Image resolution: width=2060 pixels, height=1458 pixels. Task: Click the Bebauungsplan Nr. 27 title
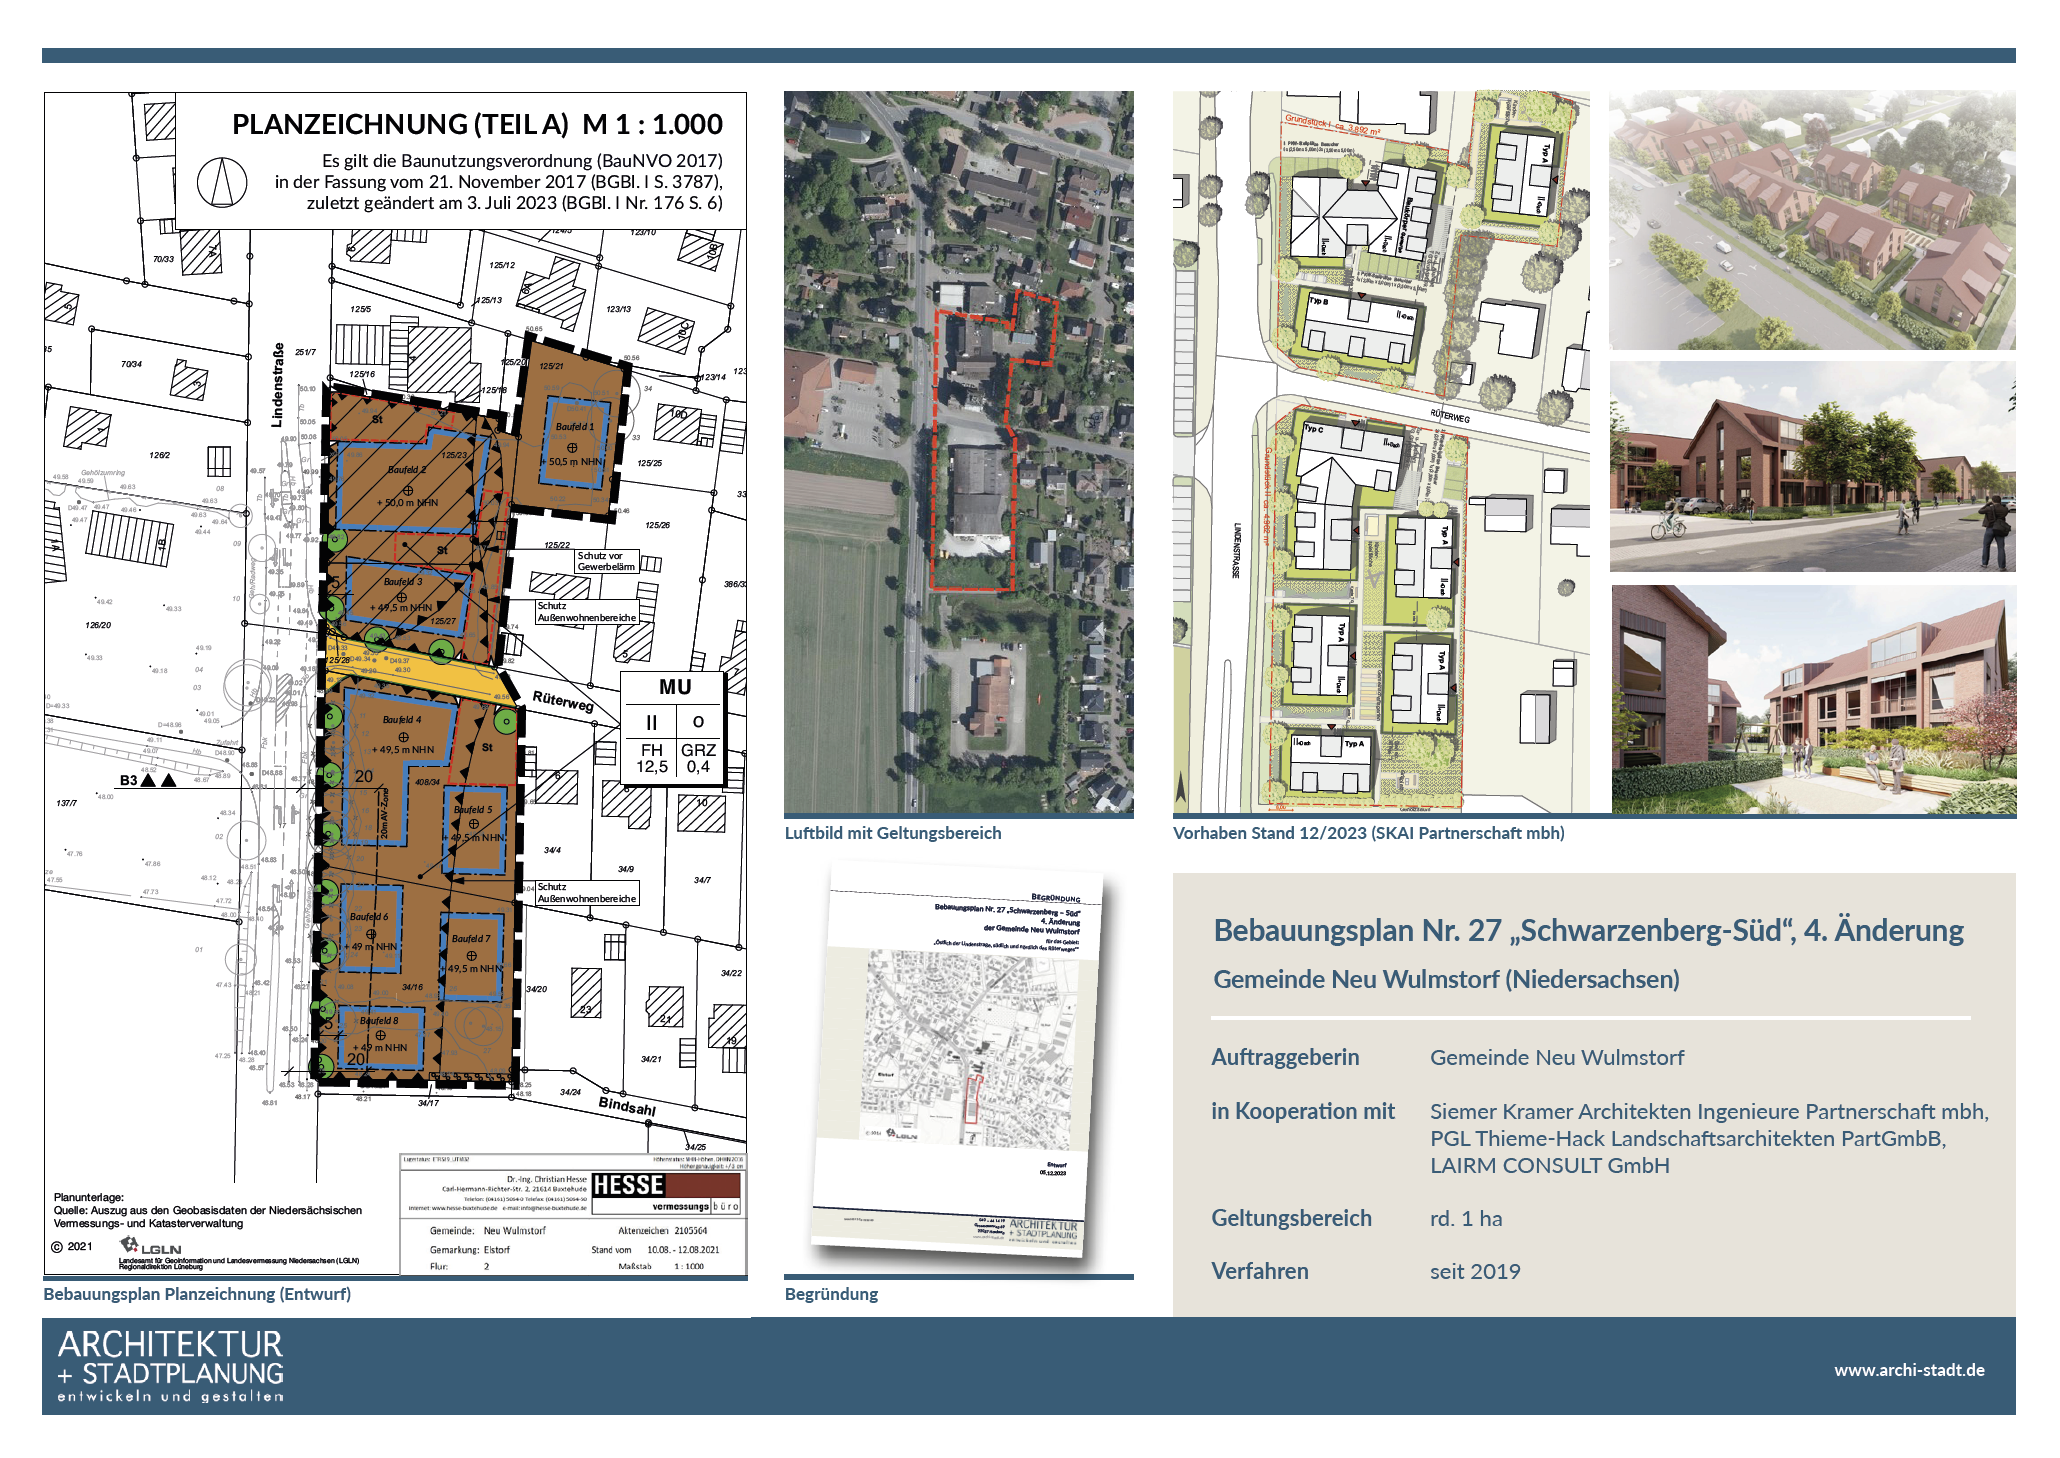(x=1588, y=931)
